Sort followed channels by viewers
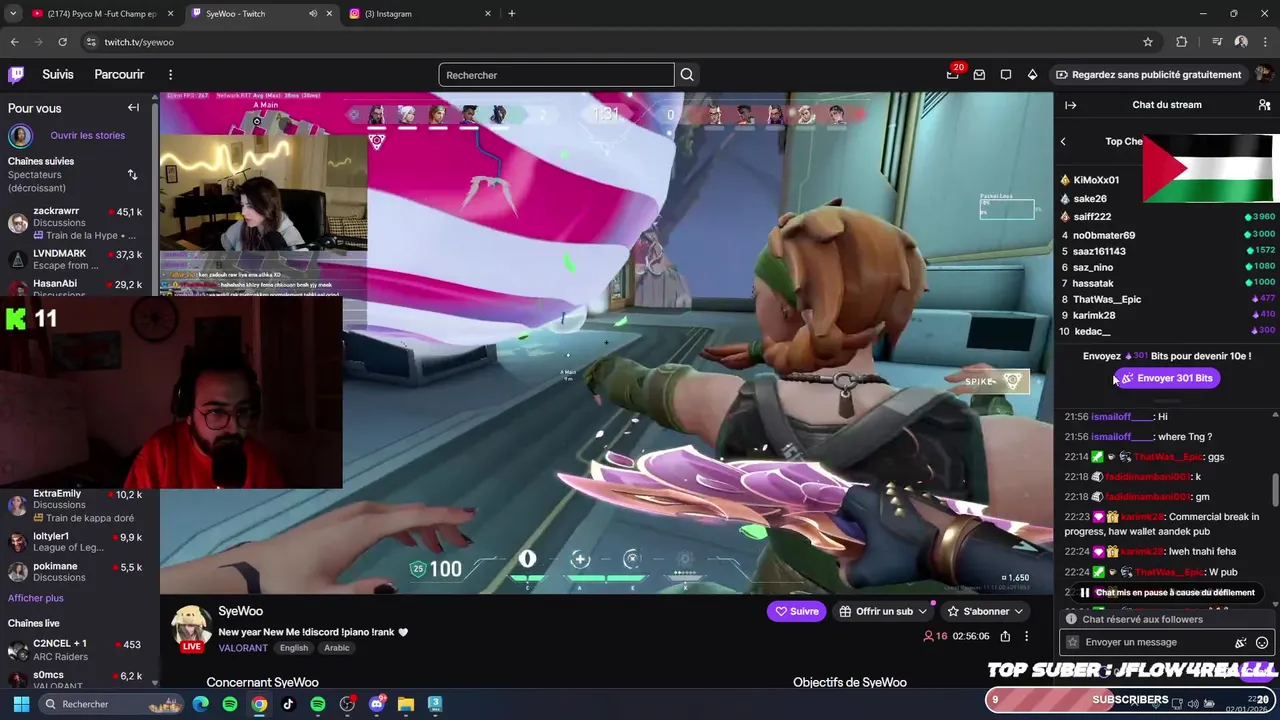The width and height of the screenshot is (1280, 720). point(132,174)
